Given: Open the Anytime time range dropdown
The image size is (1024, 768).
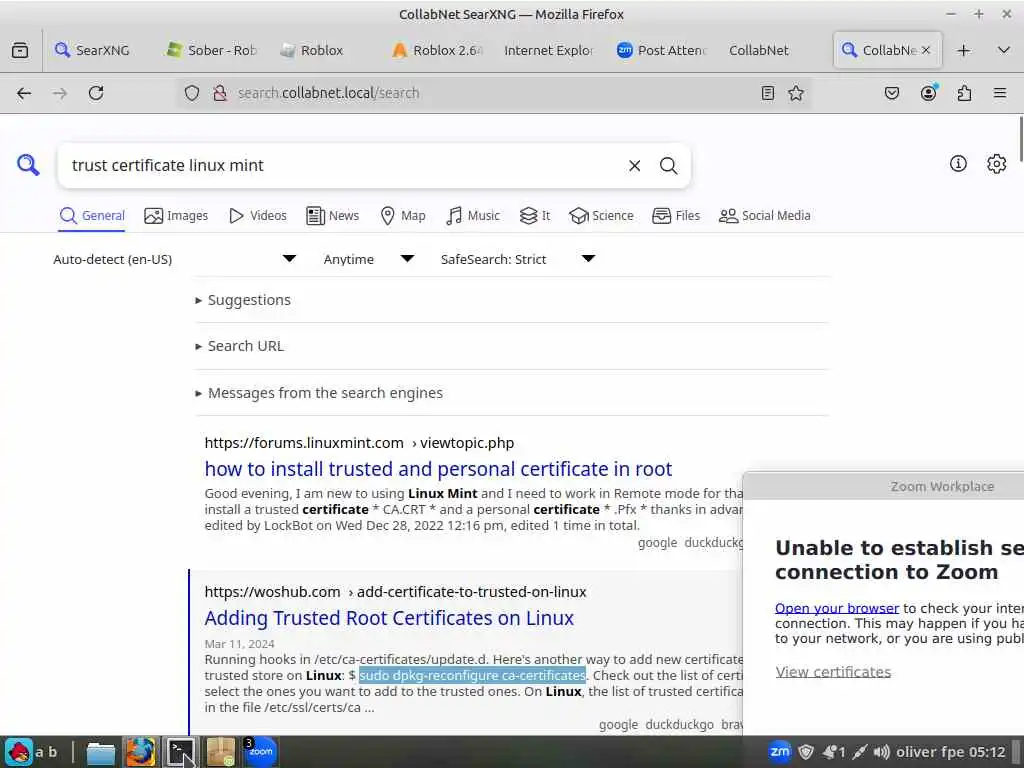Looking at the screenshot, I should [368, 259].
